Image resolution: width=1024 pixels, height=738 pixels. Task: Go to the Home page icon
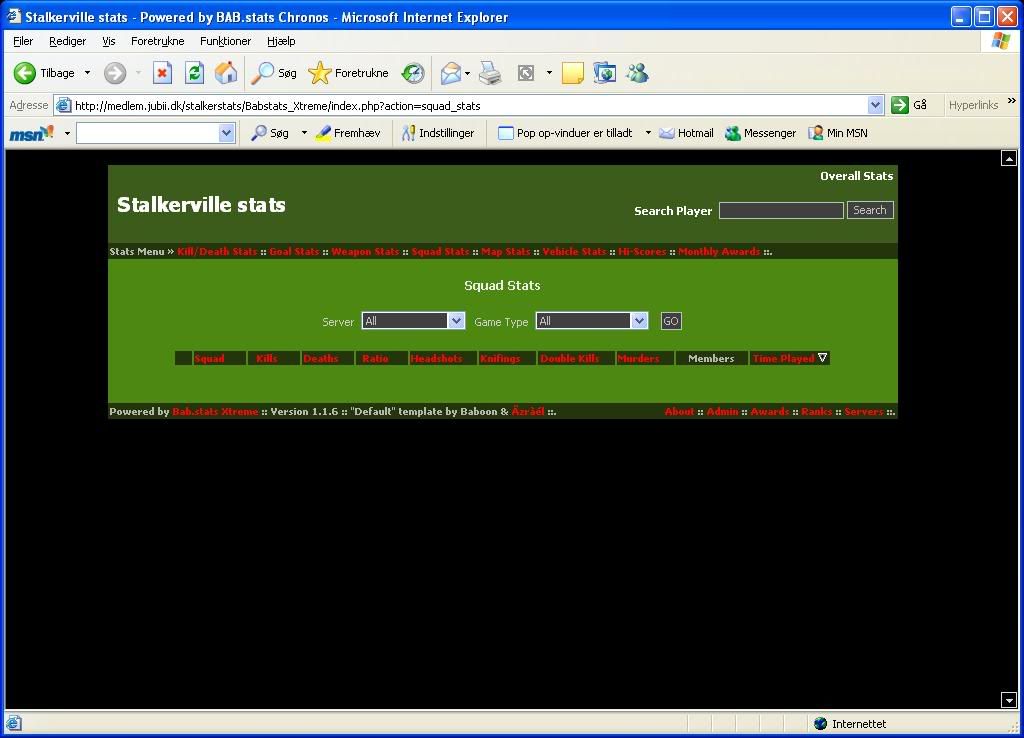coord(226,73)
